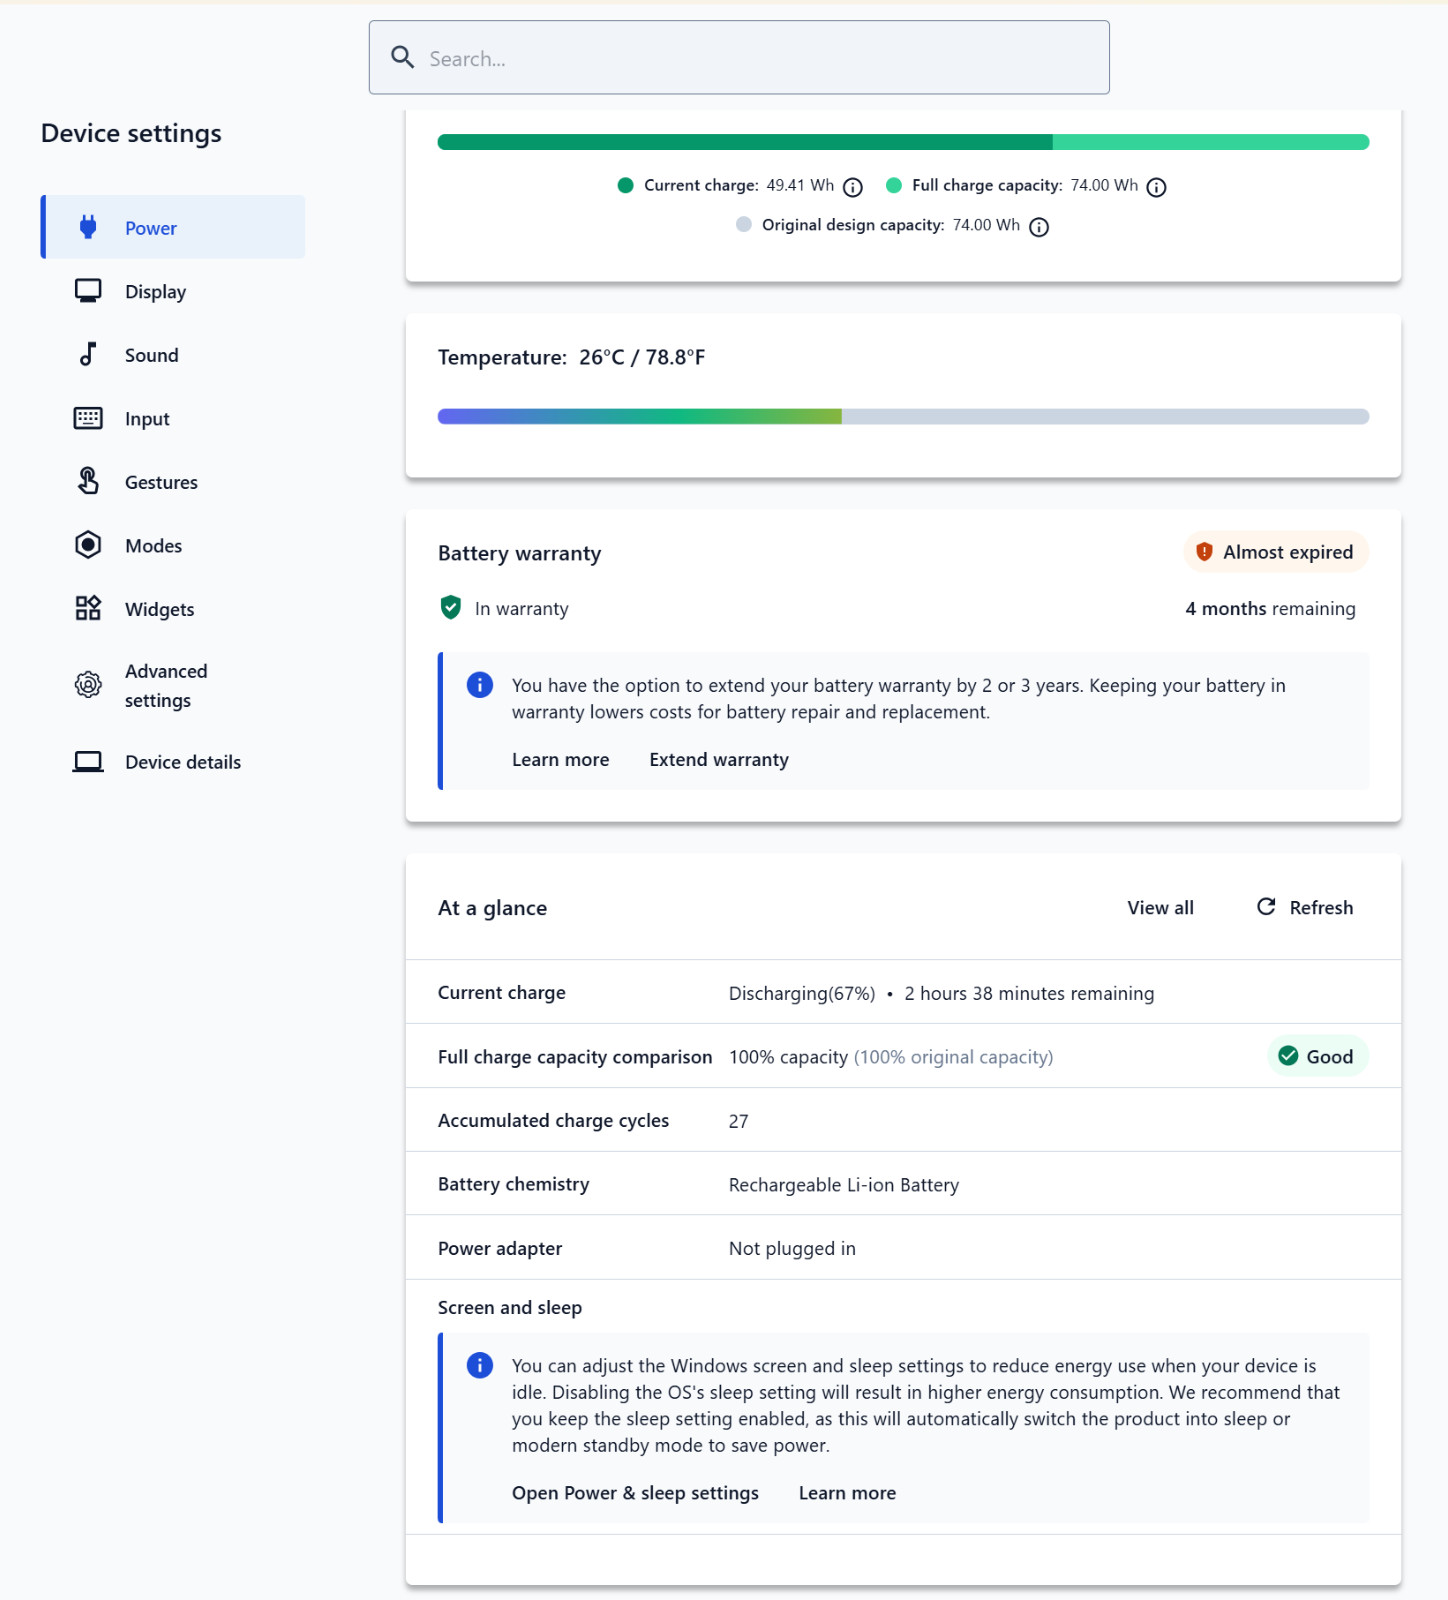Click 'Discharging(67%)' value
1448x1600 pixels.
tap(802, 993)
